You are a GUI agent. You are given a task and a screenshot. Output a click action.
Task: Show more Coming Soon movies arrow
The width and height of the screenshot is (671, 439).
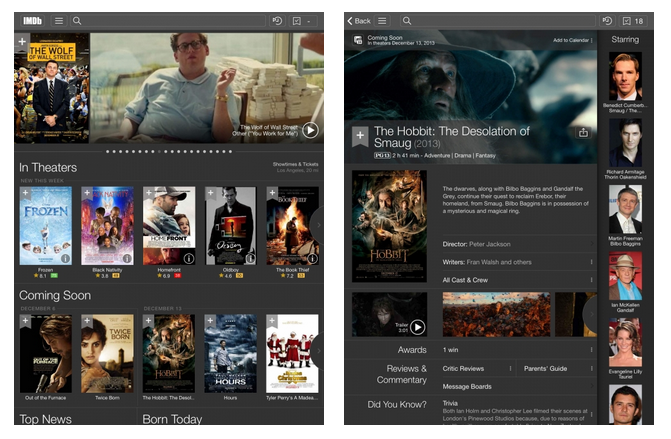pos(318,351)
